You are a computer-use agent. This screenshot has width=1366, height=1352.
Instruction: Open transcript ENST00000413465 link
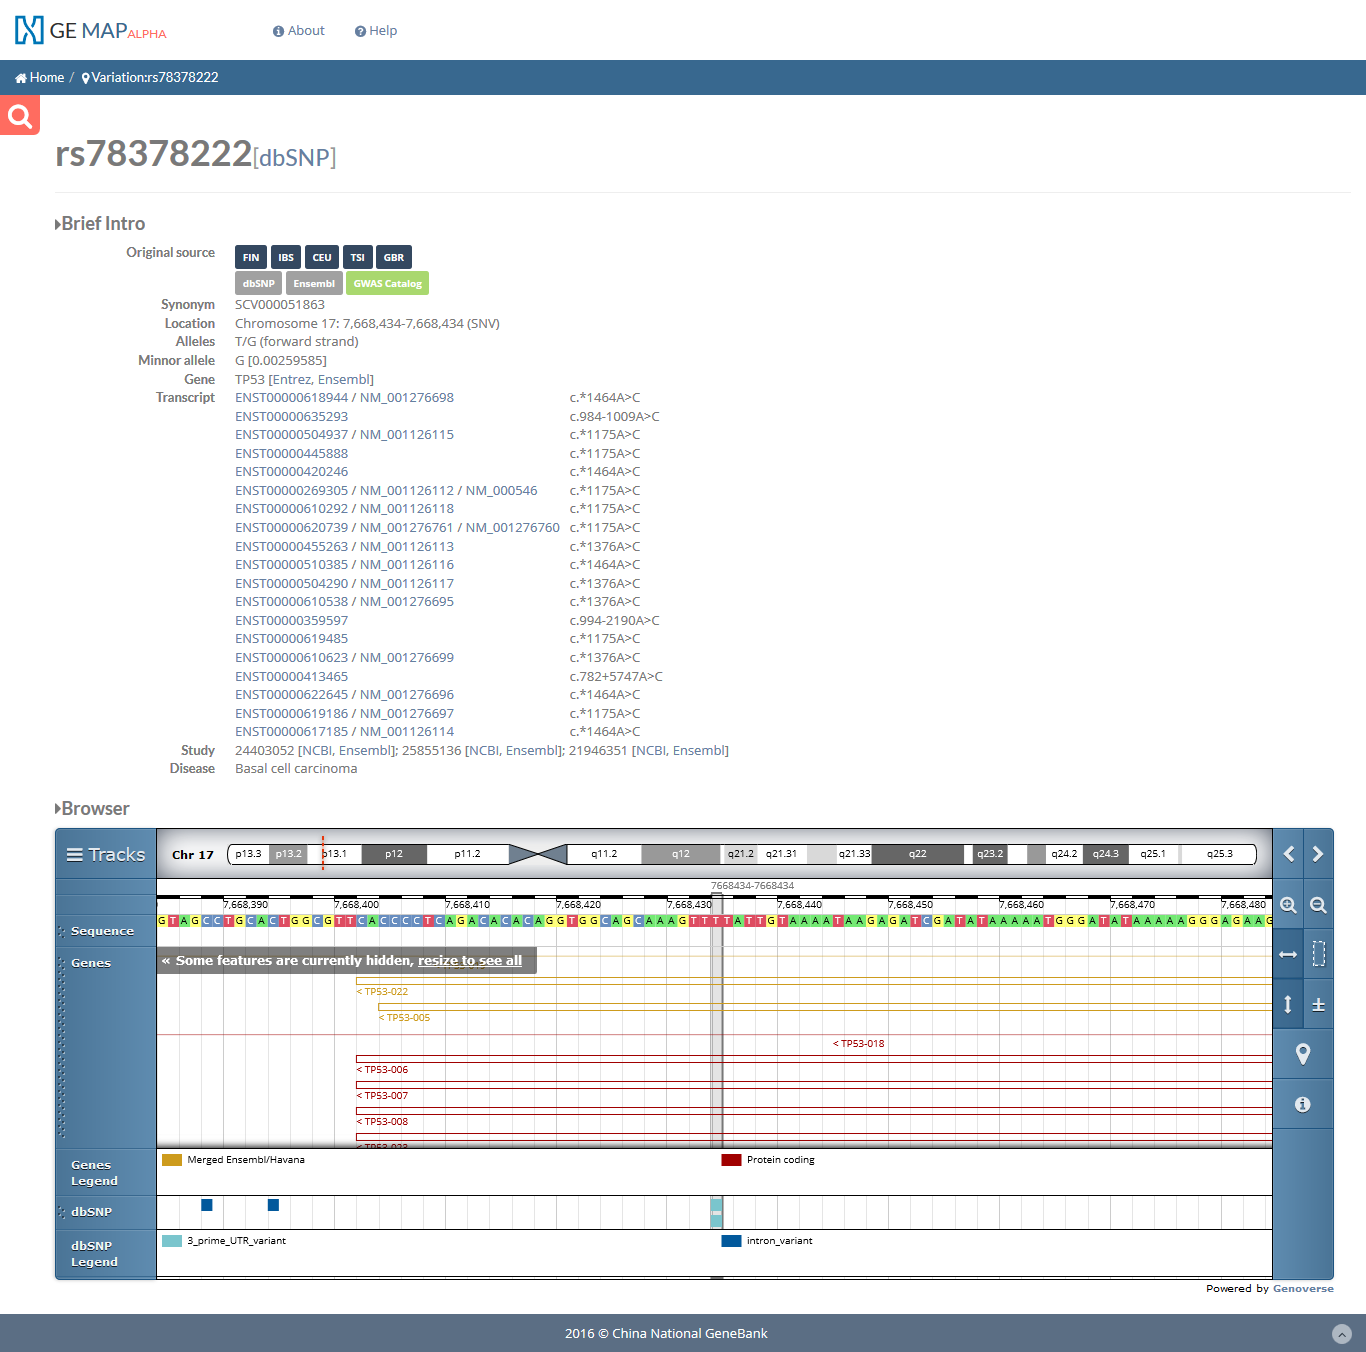(292, 677)
